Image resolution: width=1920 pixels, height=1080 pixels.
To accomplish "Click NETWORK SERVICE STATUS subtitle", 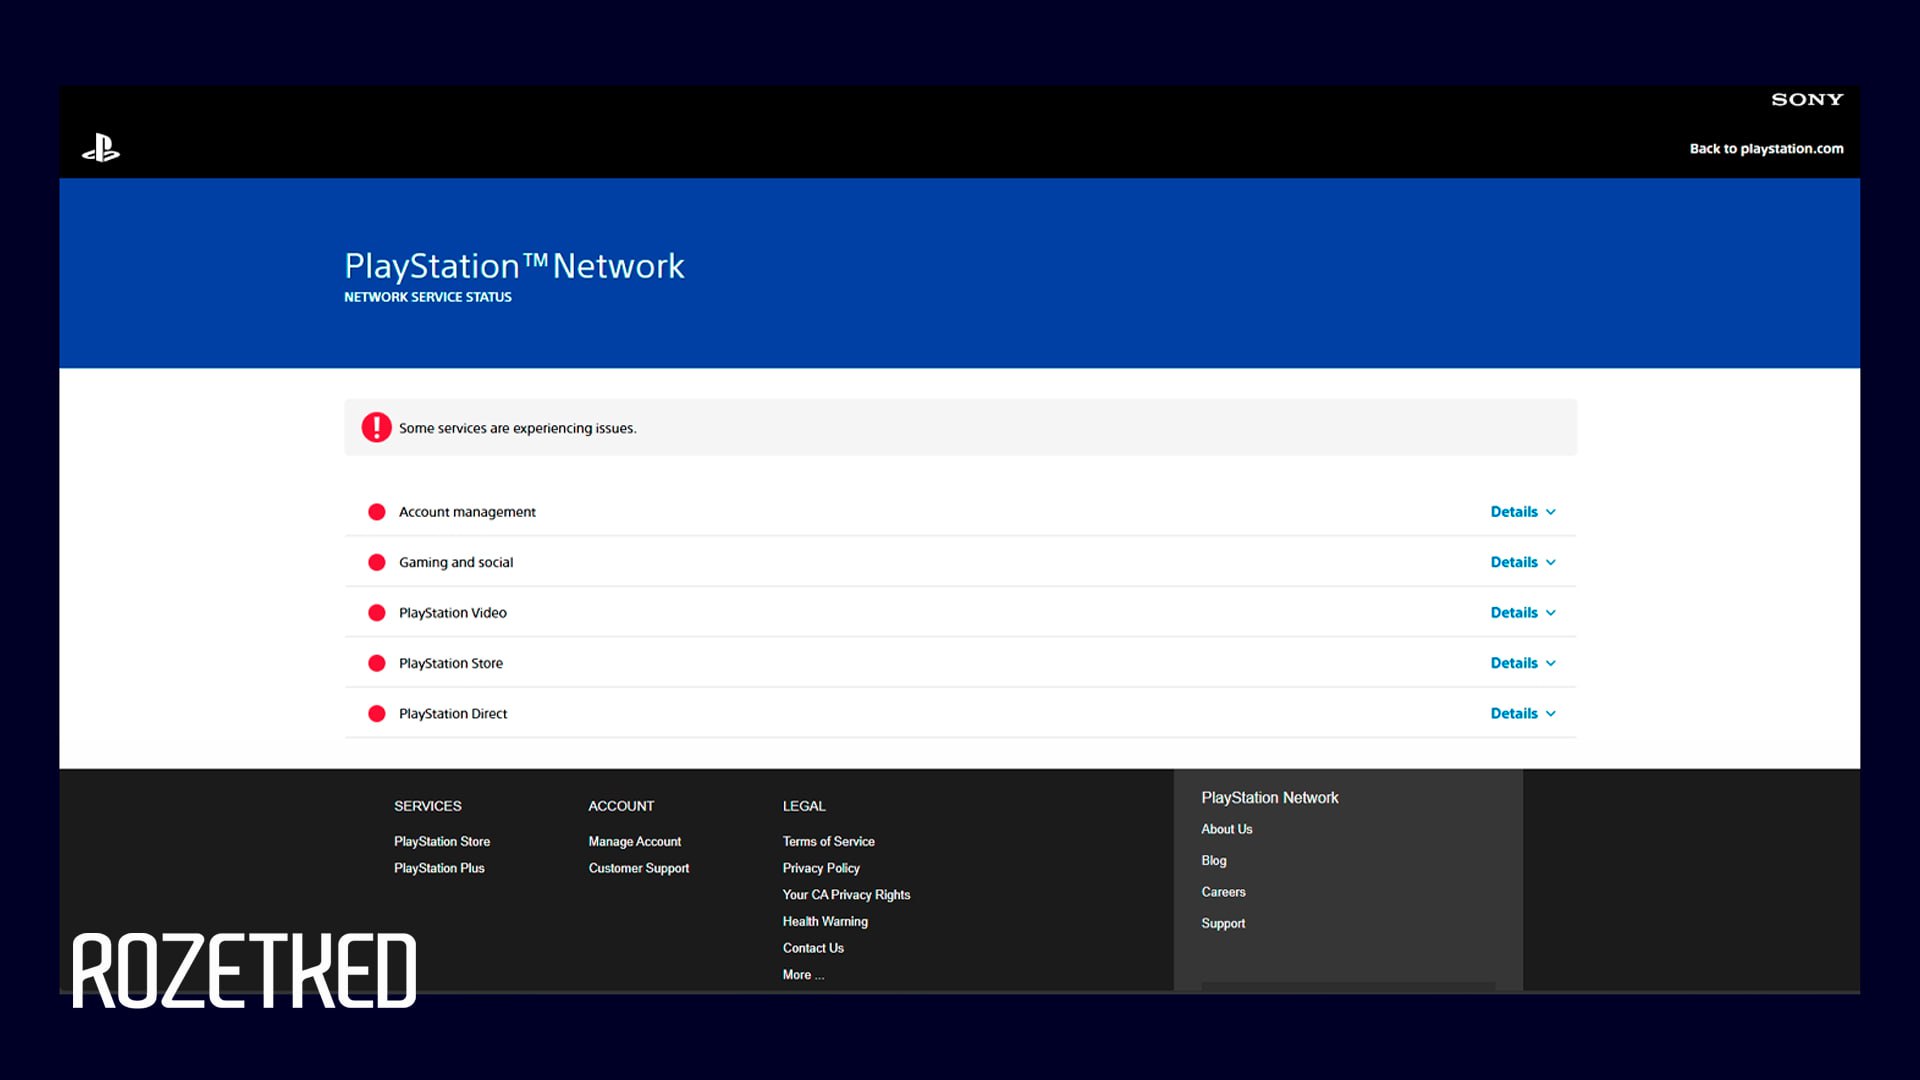I will click(427, 297).
